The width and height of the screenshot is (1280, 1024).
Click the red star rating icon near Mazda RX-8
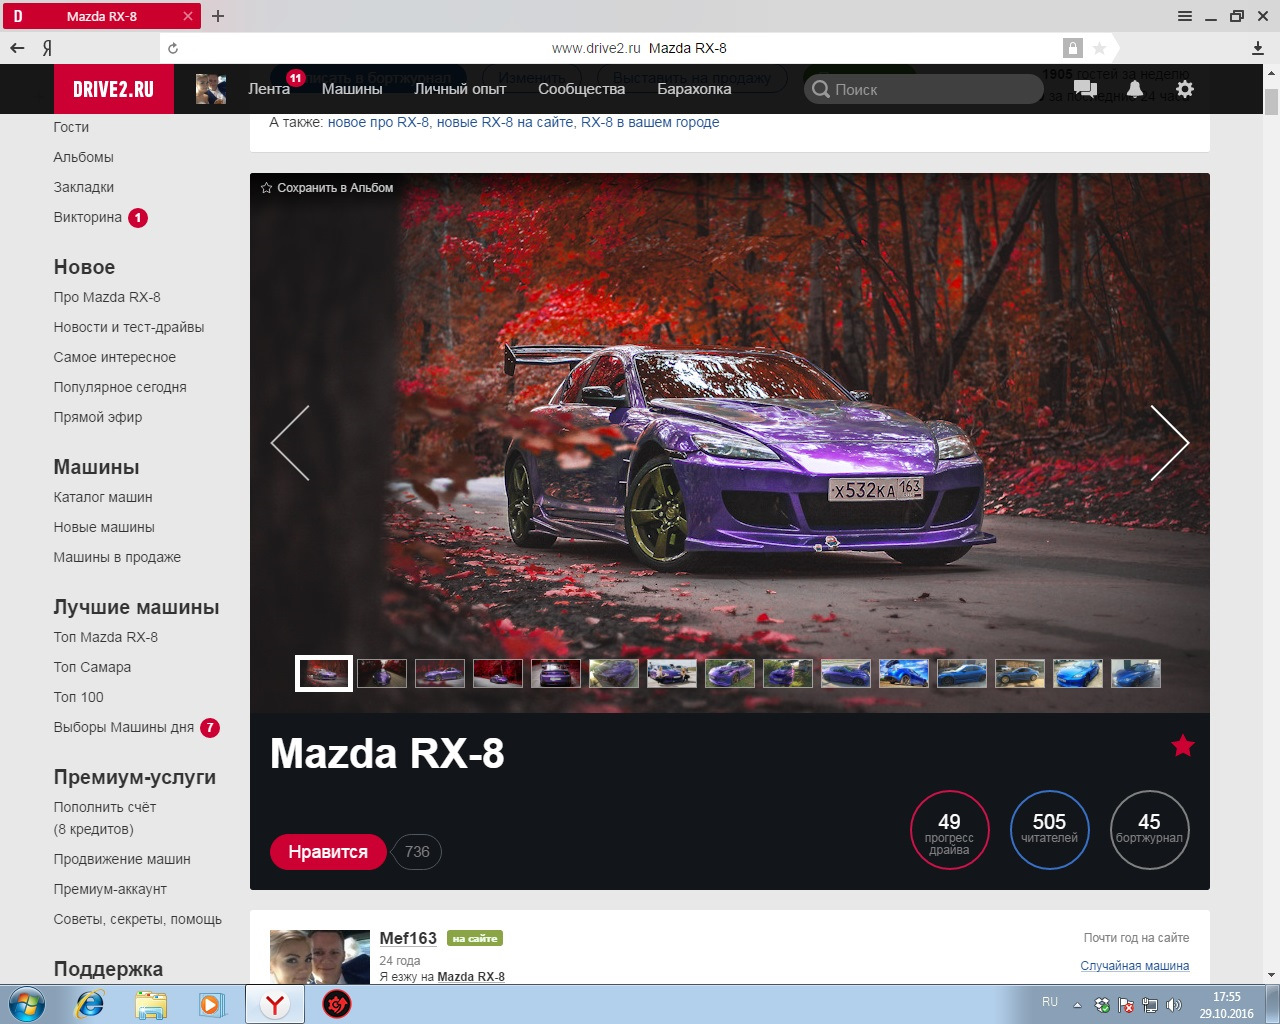(x=1183, y=746)
